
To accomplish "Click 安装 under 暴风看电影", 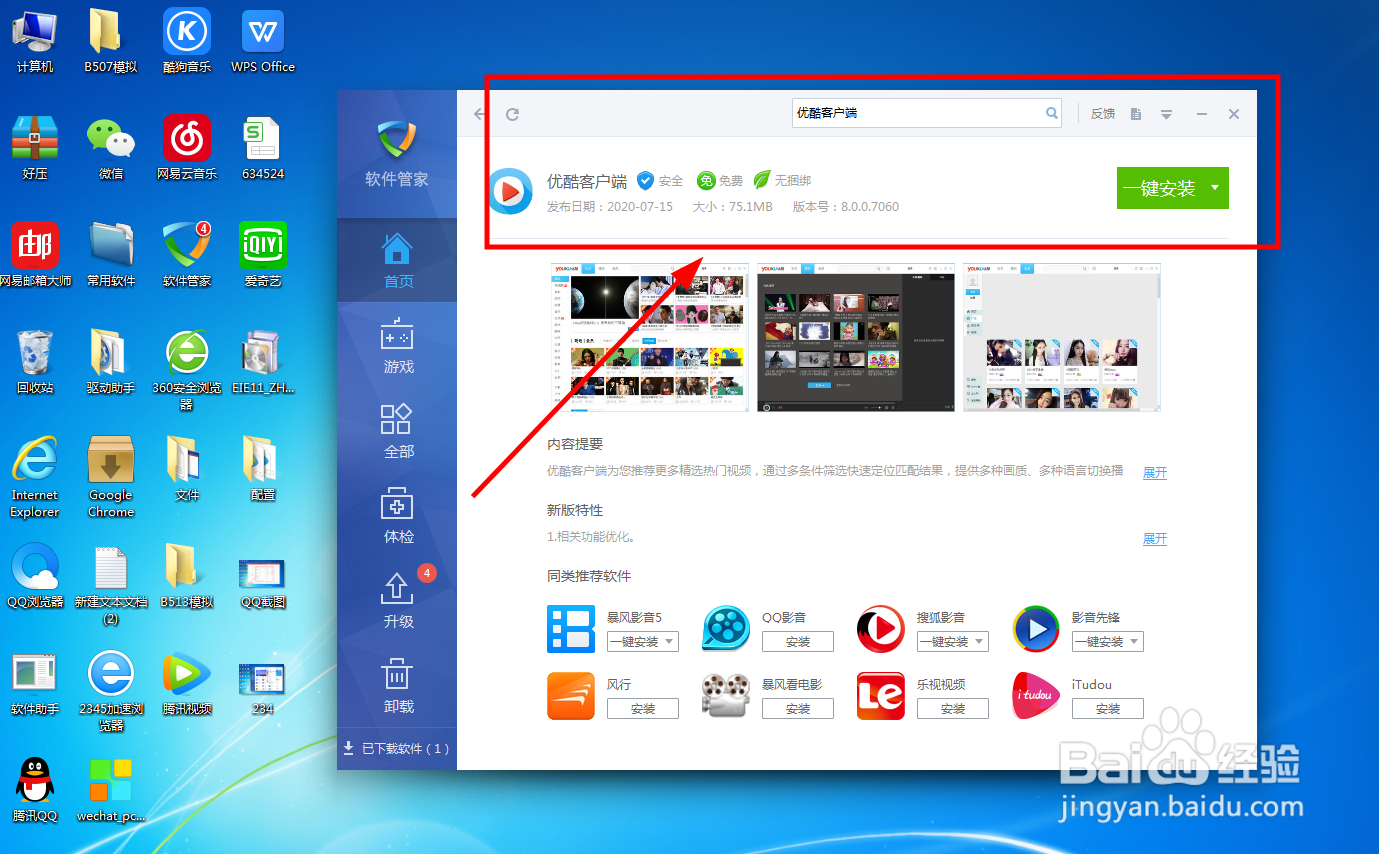I will [x=798, y=708].
